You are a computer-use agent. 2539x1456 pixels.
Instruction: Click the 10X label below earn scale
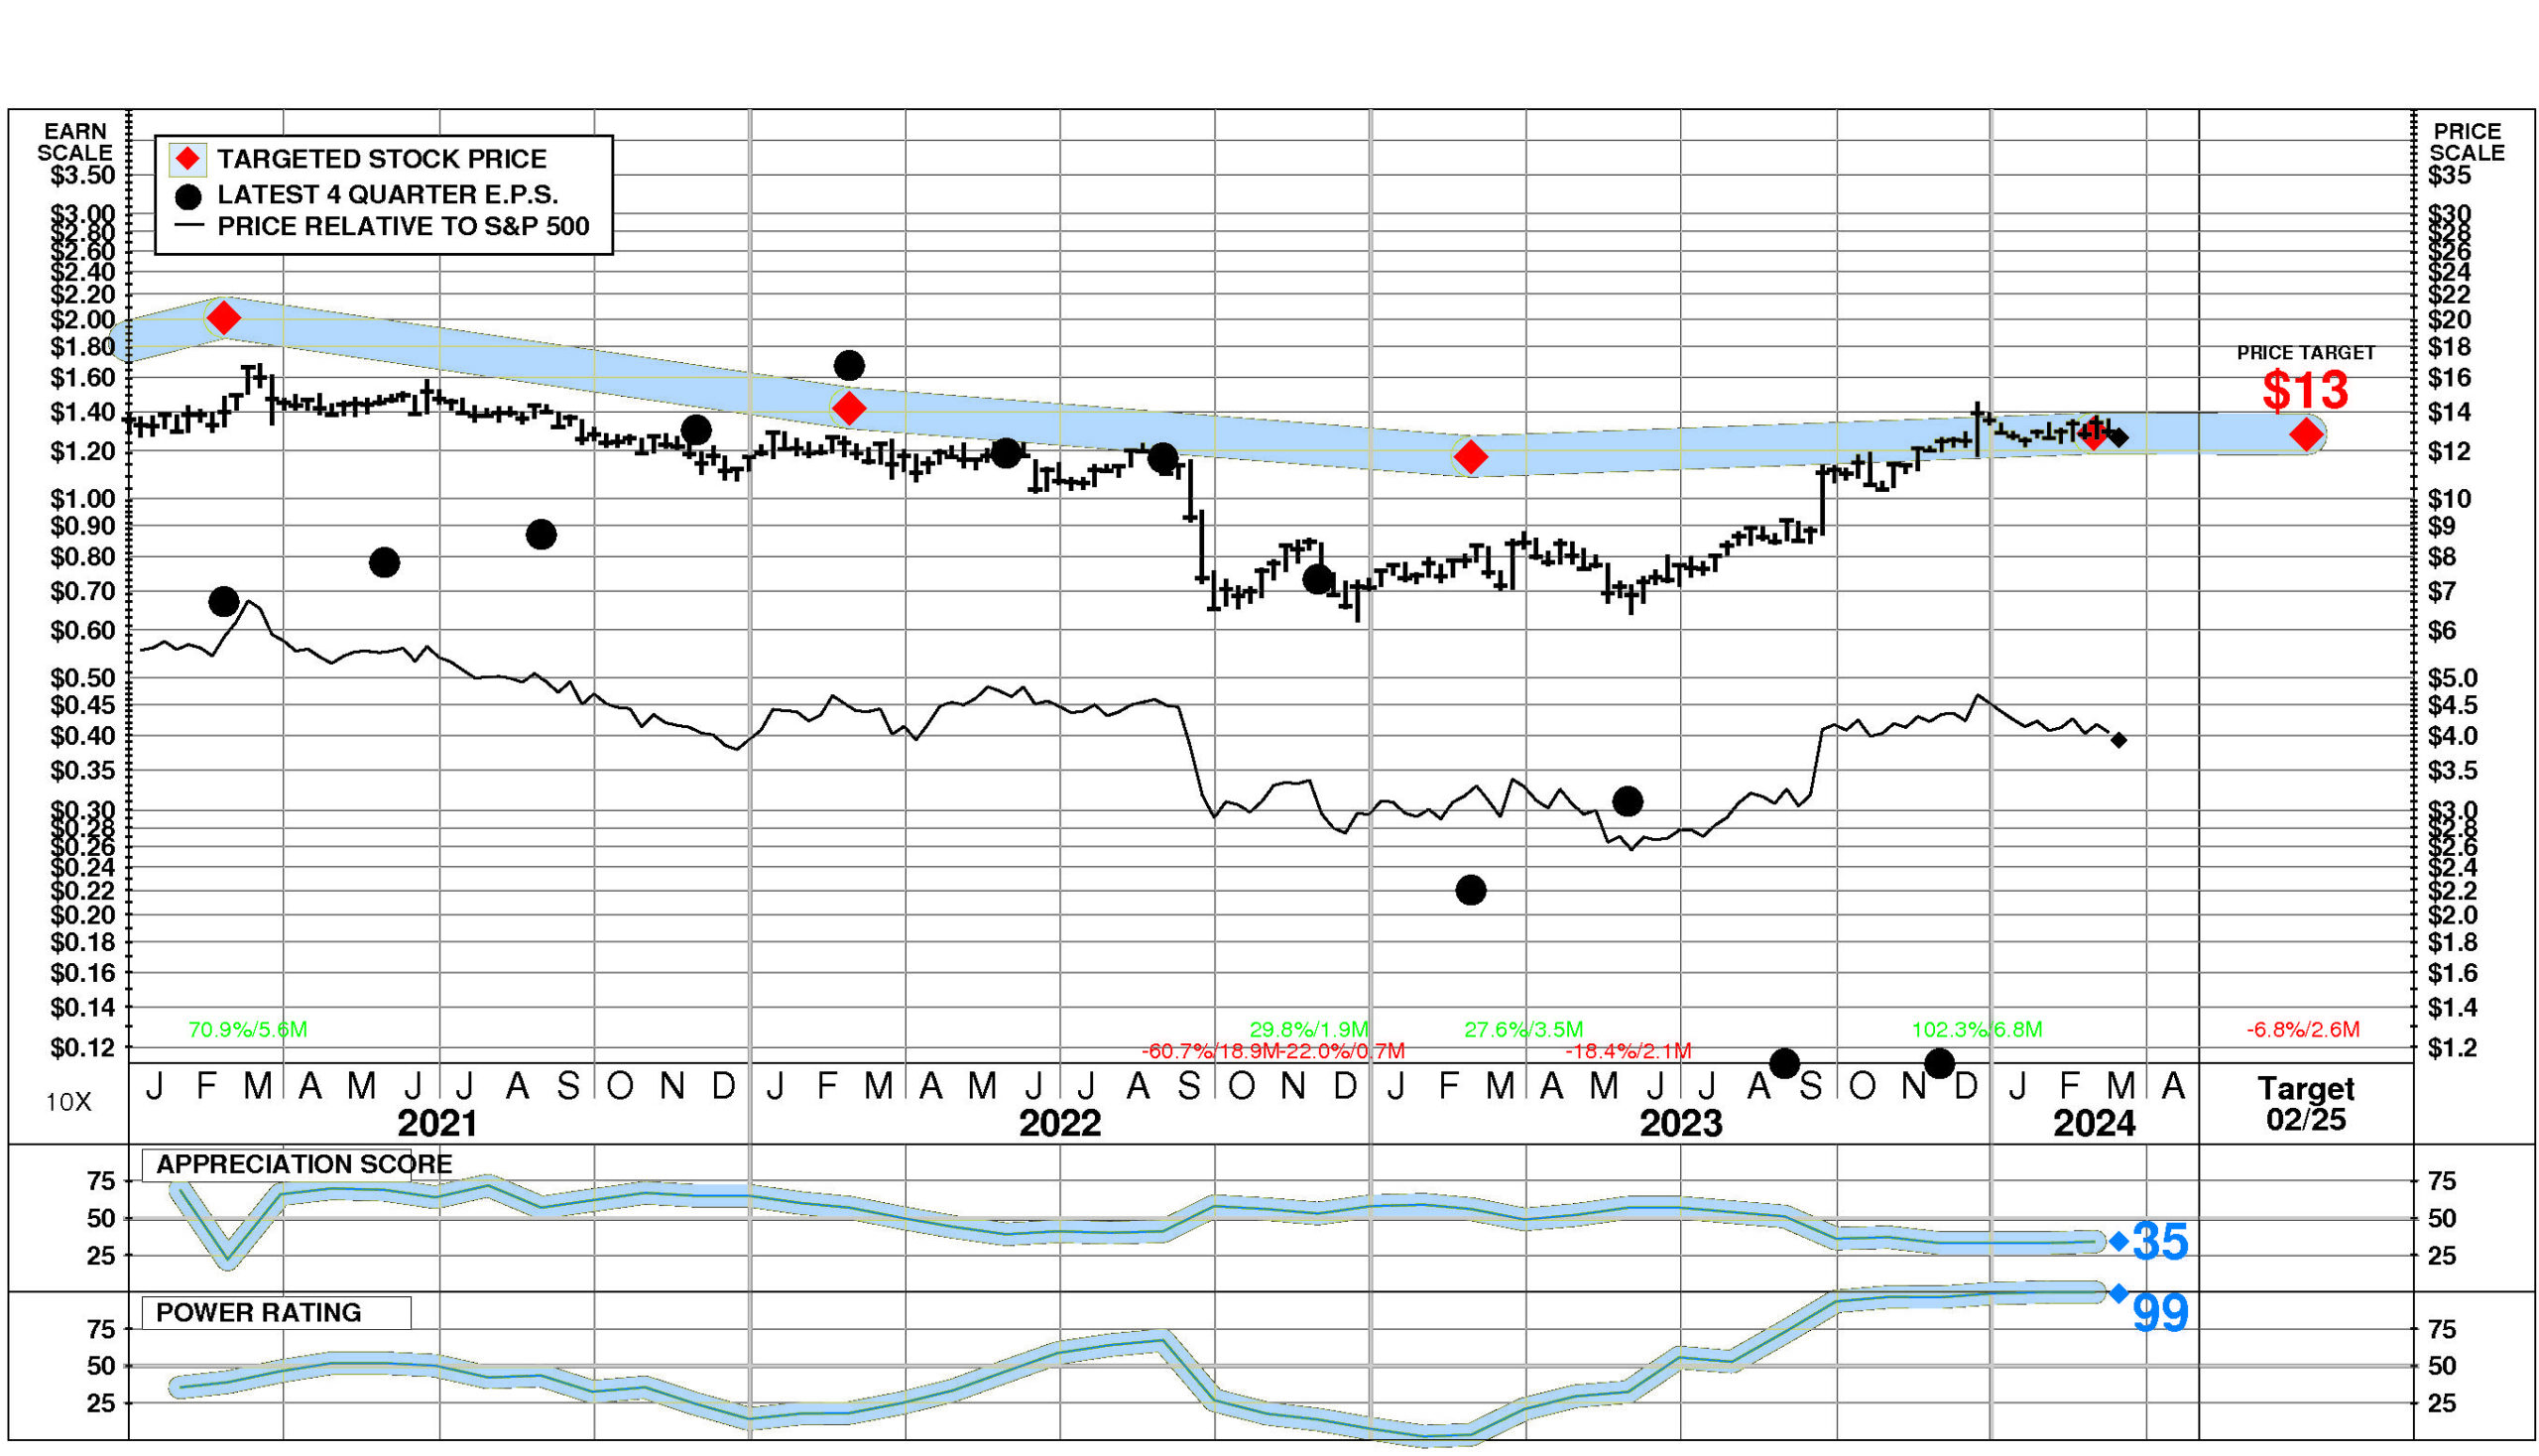point(68,1102)
